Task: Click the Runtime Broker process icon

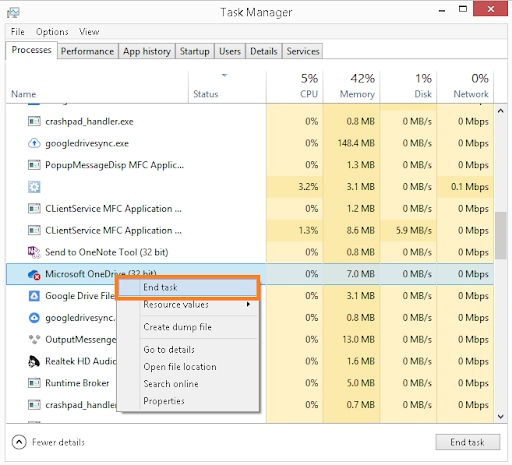Action: pyautogui.click(x=34, y=383)
